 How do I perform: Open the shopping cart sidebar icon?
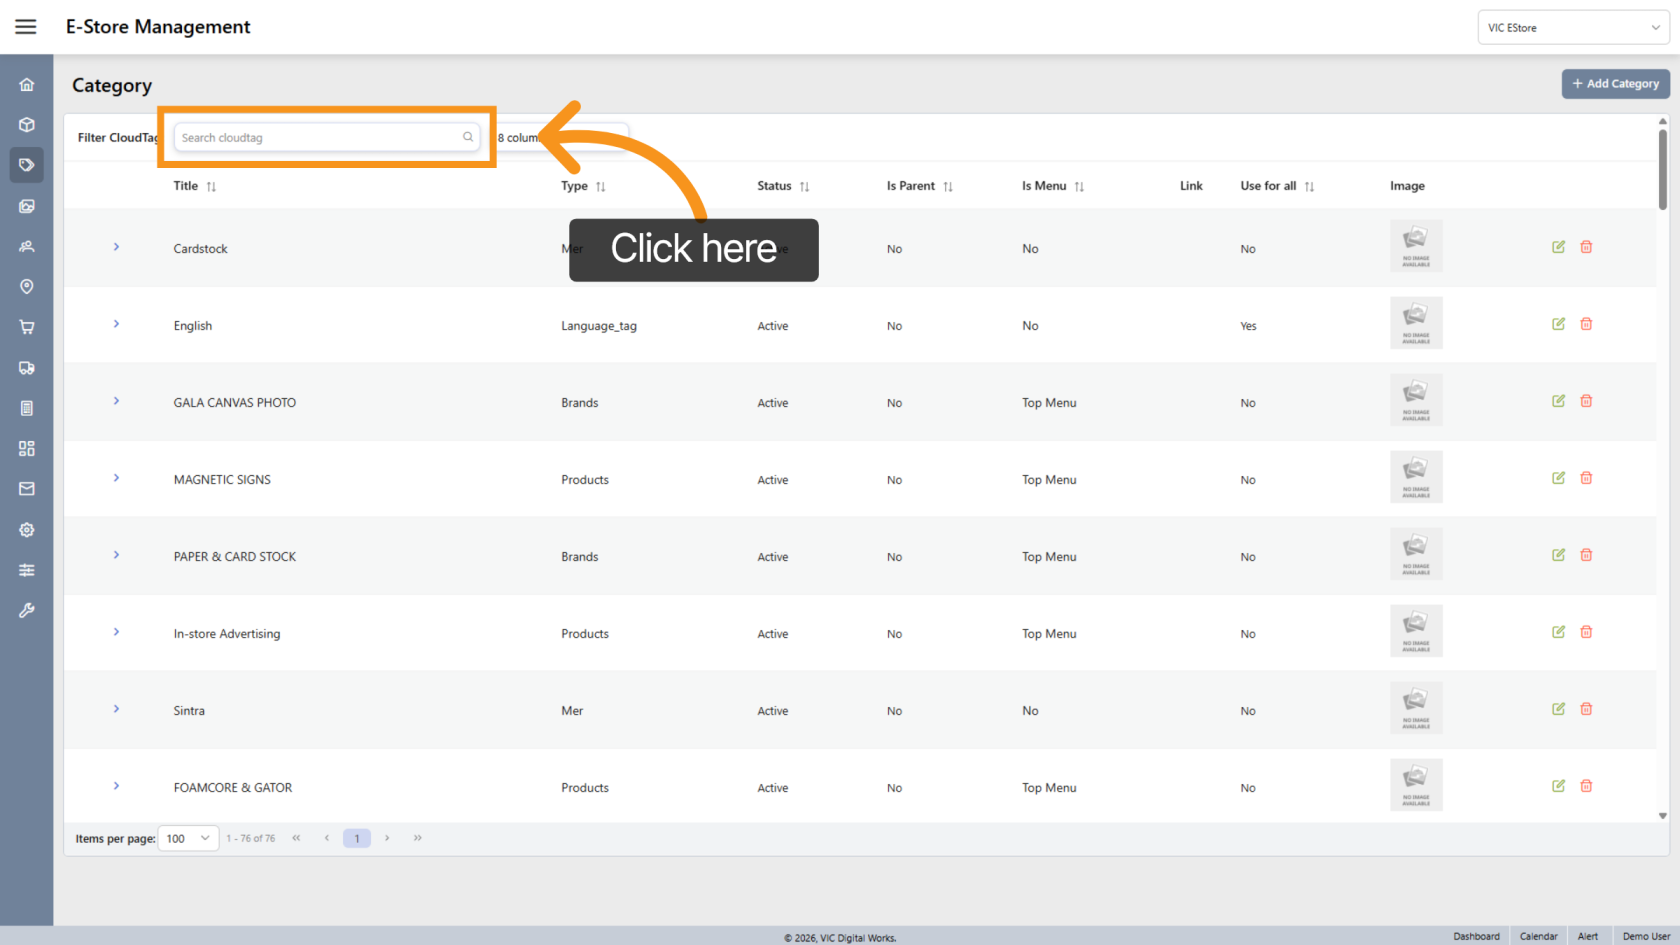pos(27,327)
